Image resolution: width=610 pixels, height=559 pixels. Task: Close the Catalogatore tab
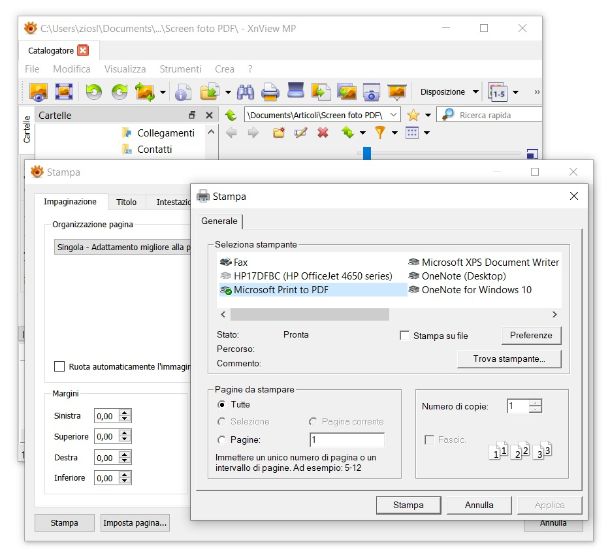(x=83, y=51)
